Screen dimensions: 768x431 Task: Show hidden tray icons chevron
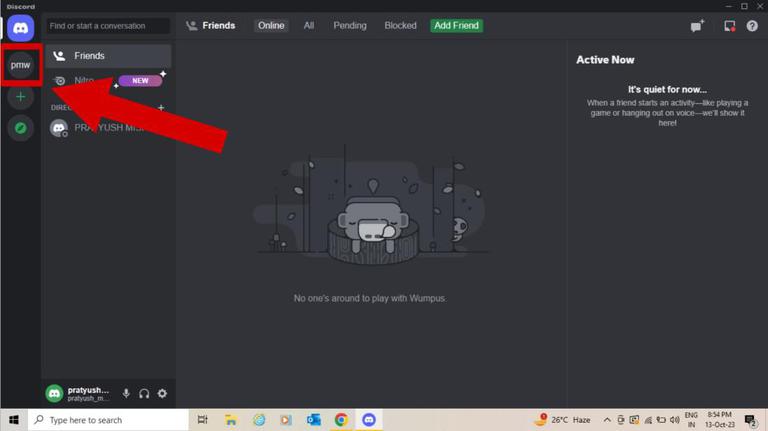click(x=607, y=420)
